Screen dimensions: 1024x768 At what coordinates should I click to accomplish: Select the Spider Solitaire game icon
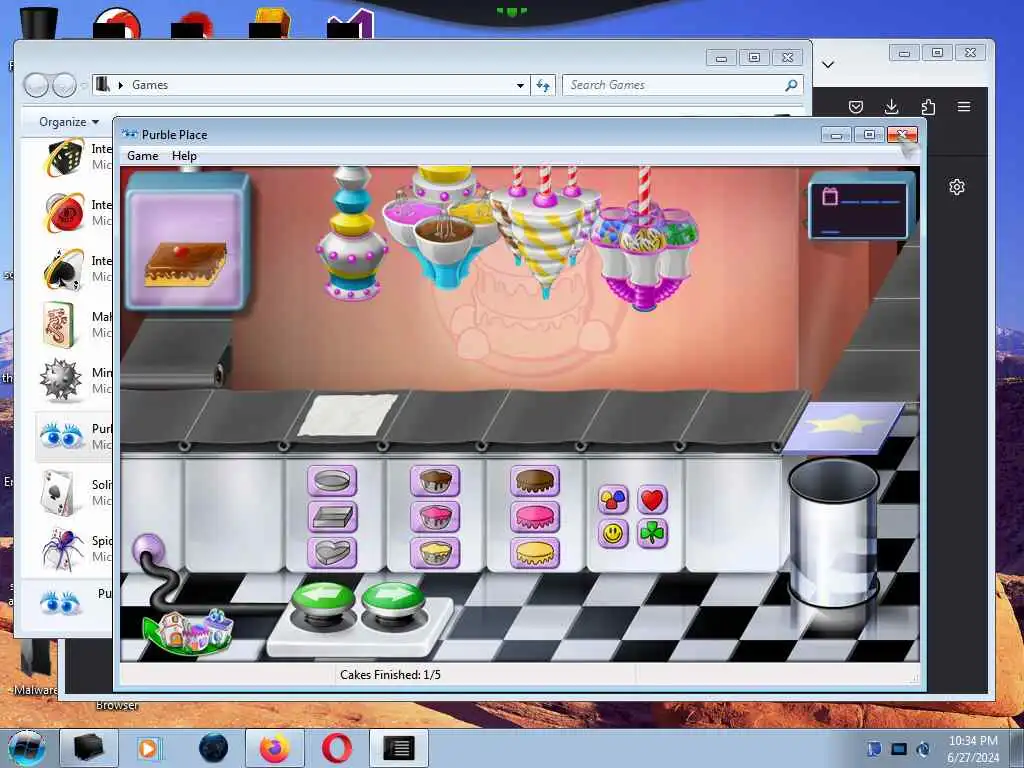point(63,549)
